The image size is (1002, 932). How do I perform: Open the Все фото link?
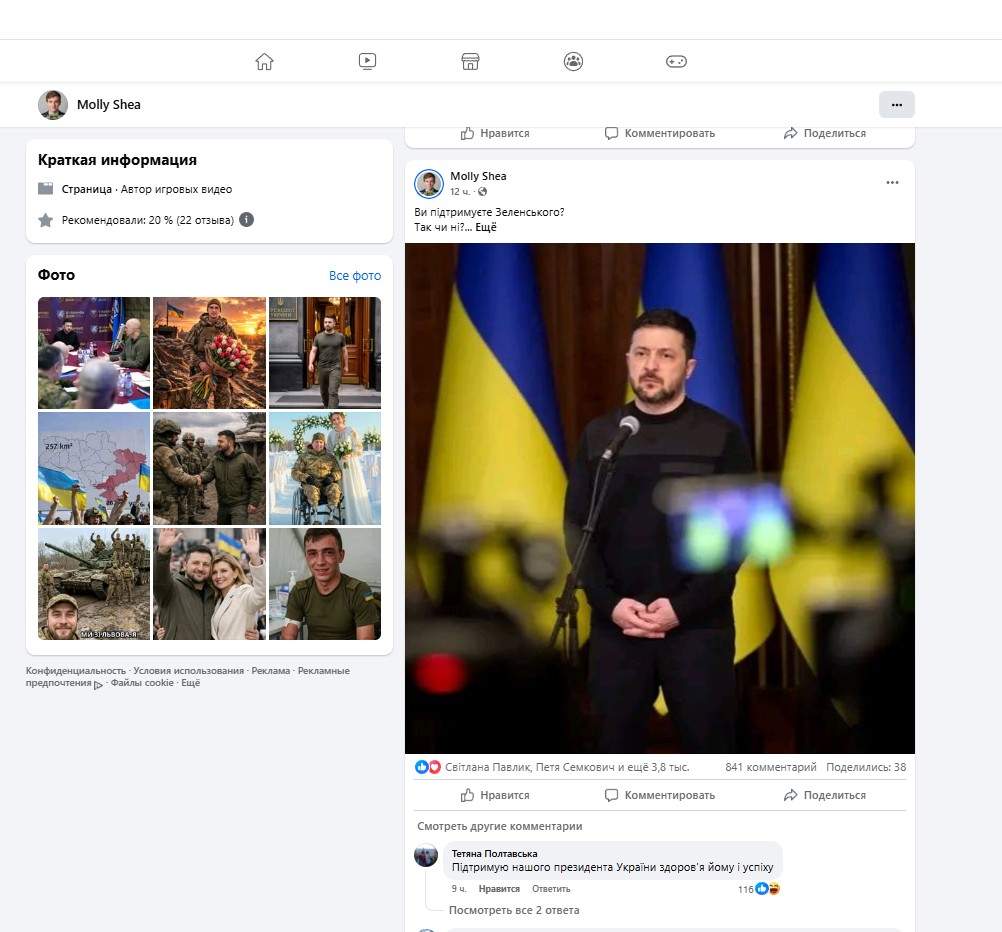coord(355,276)
